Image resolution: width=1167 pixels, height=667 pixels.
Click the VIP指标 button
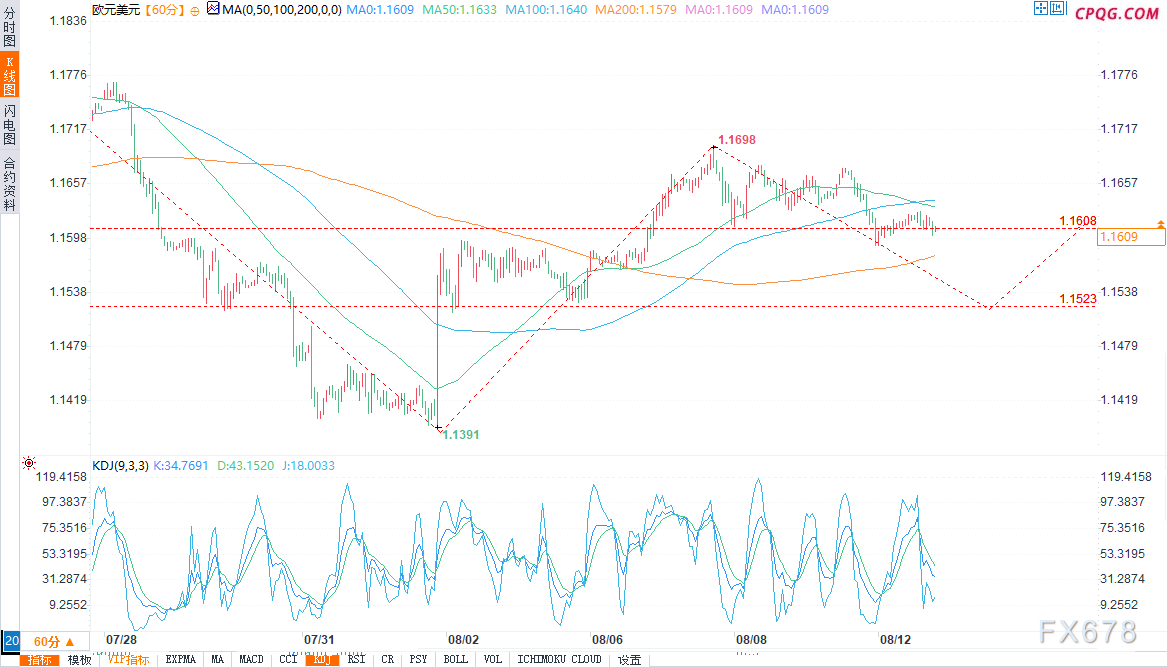(x=128, y=660)
